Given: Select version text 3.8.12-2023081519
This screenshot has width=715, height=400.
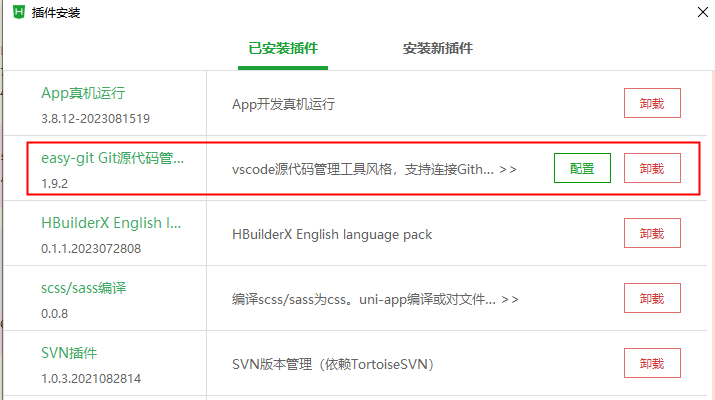Looking at the screenshot, I should [95, 119].
